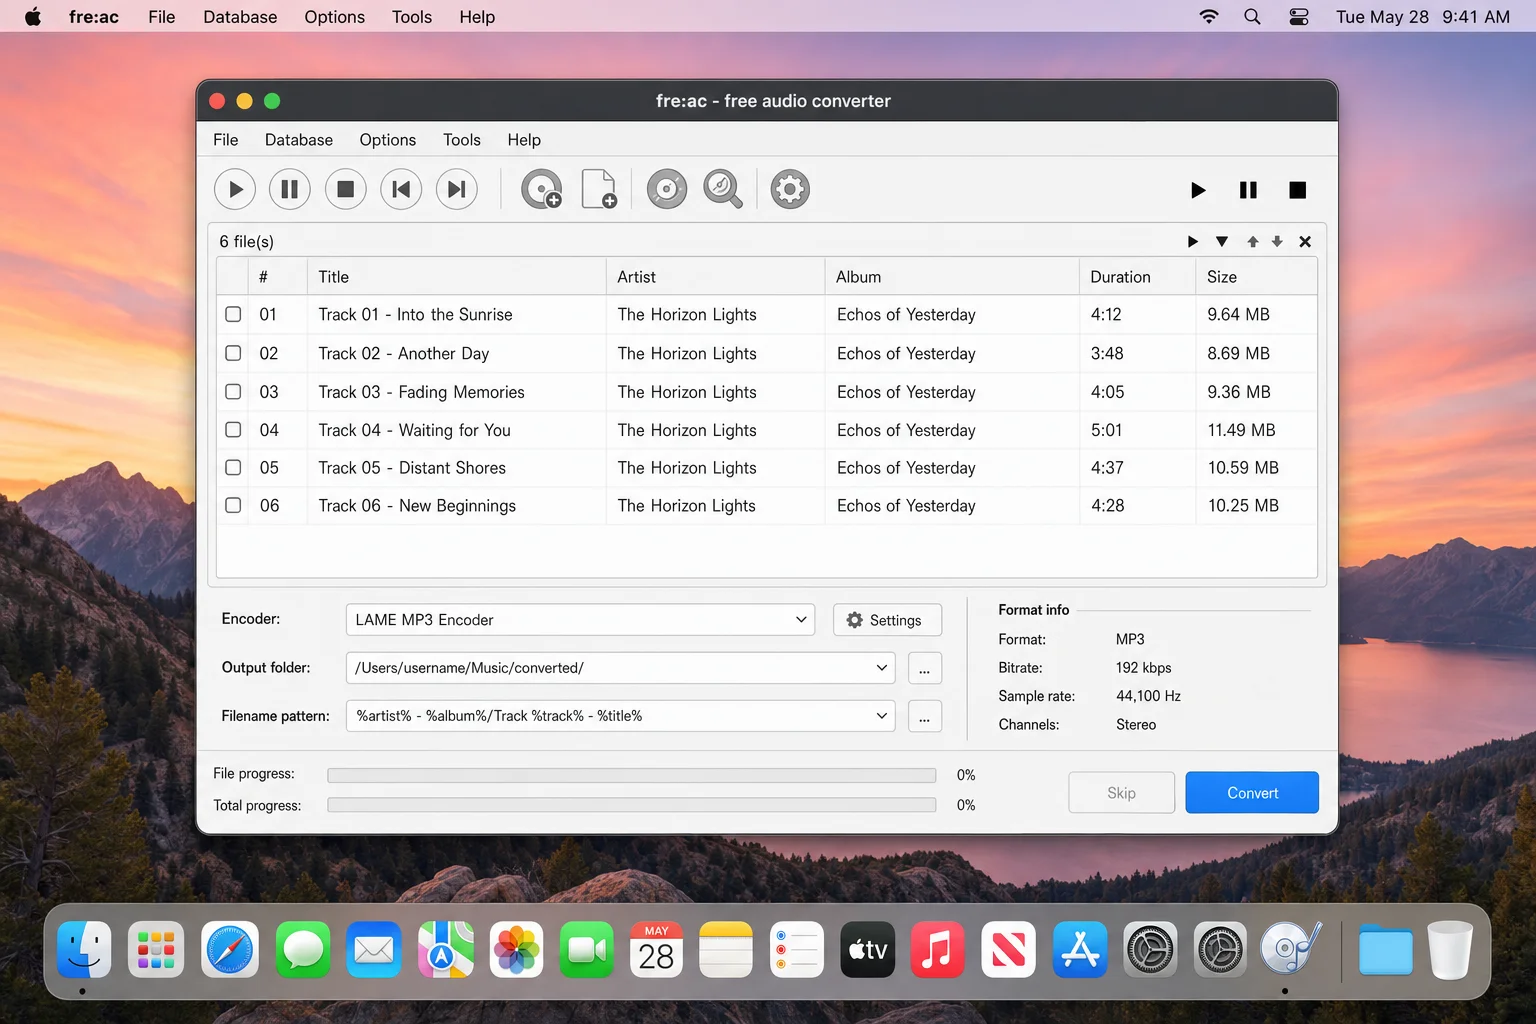
Task: Open Music app from the Dock
Action: 938,950
